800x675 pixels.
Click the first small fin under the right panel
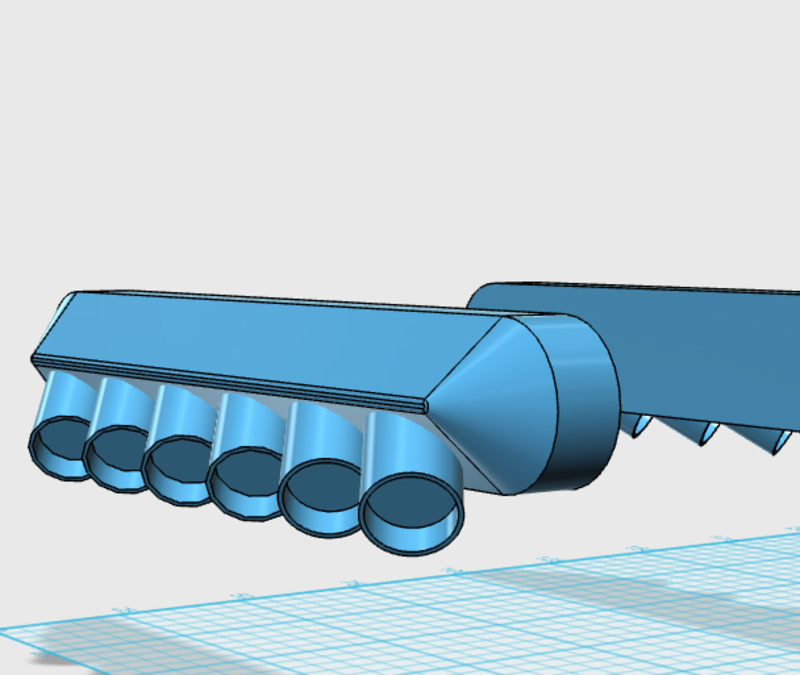point(640,428)
